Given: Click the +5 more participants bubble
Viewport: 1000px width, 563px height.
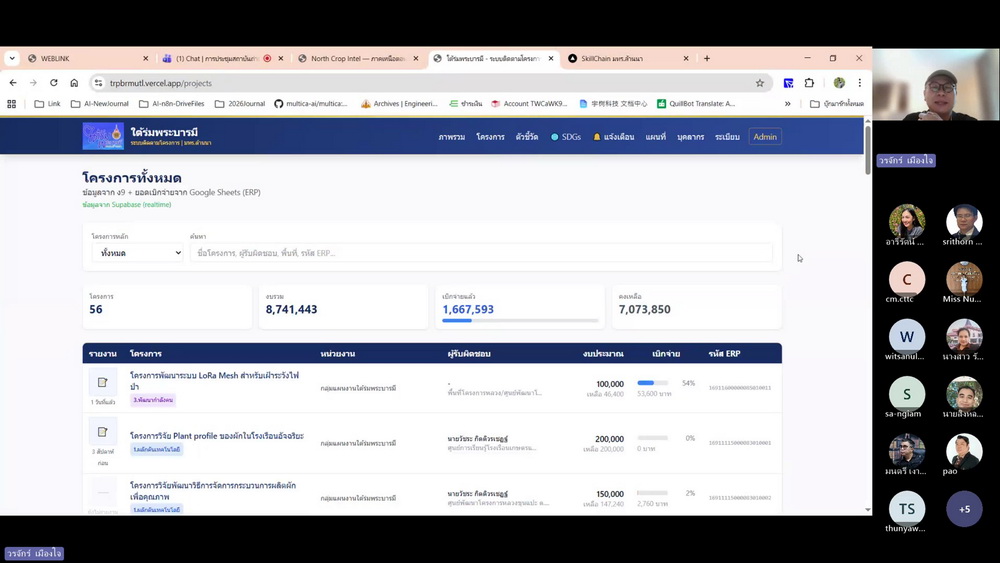Looking at the screenshot, I should pos(964,509).
